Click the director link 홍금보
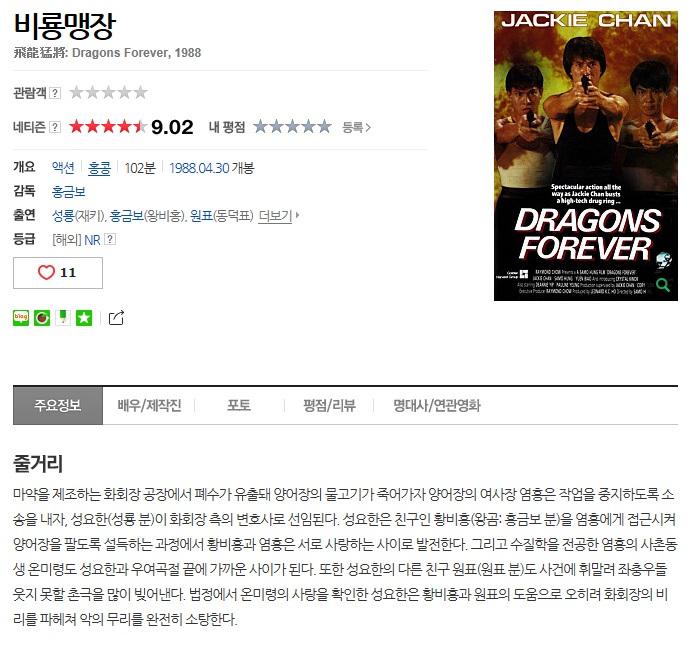The width and height of the screenshot is (690, 645). tap(69, 192)
